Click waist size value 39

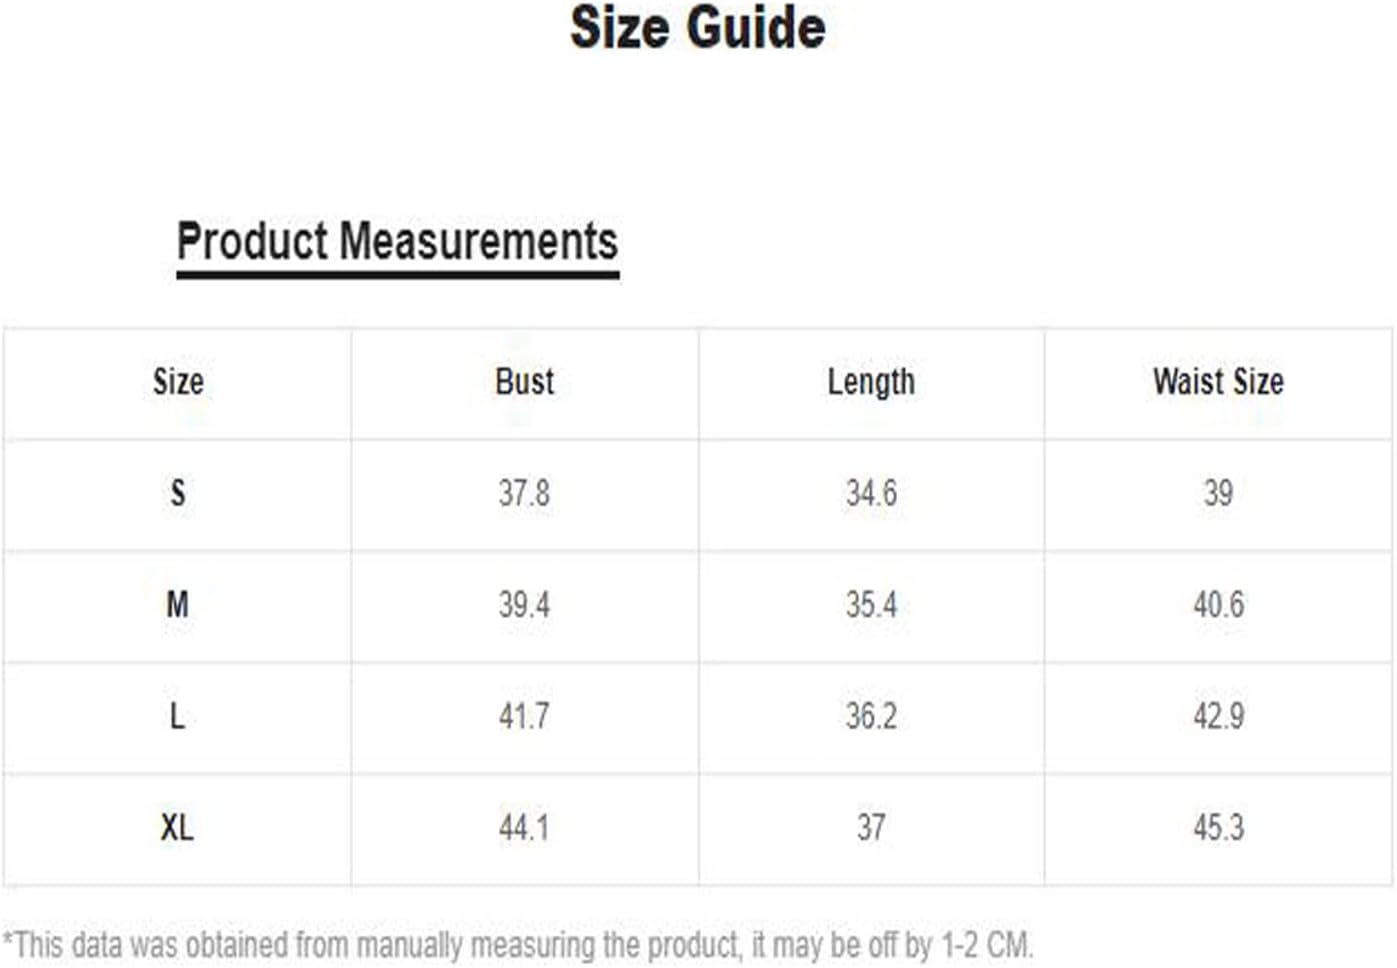pos(1218,493)
